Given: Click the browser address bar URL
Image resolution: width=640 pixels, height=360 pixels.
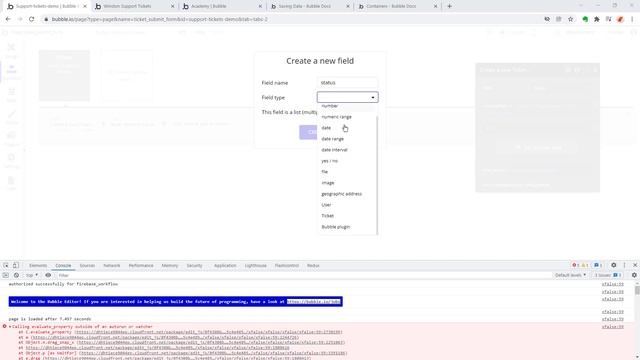Looking at the screenshot, I should 160,19.
